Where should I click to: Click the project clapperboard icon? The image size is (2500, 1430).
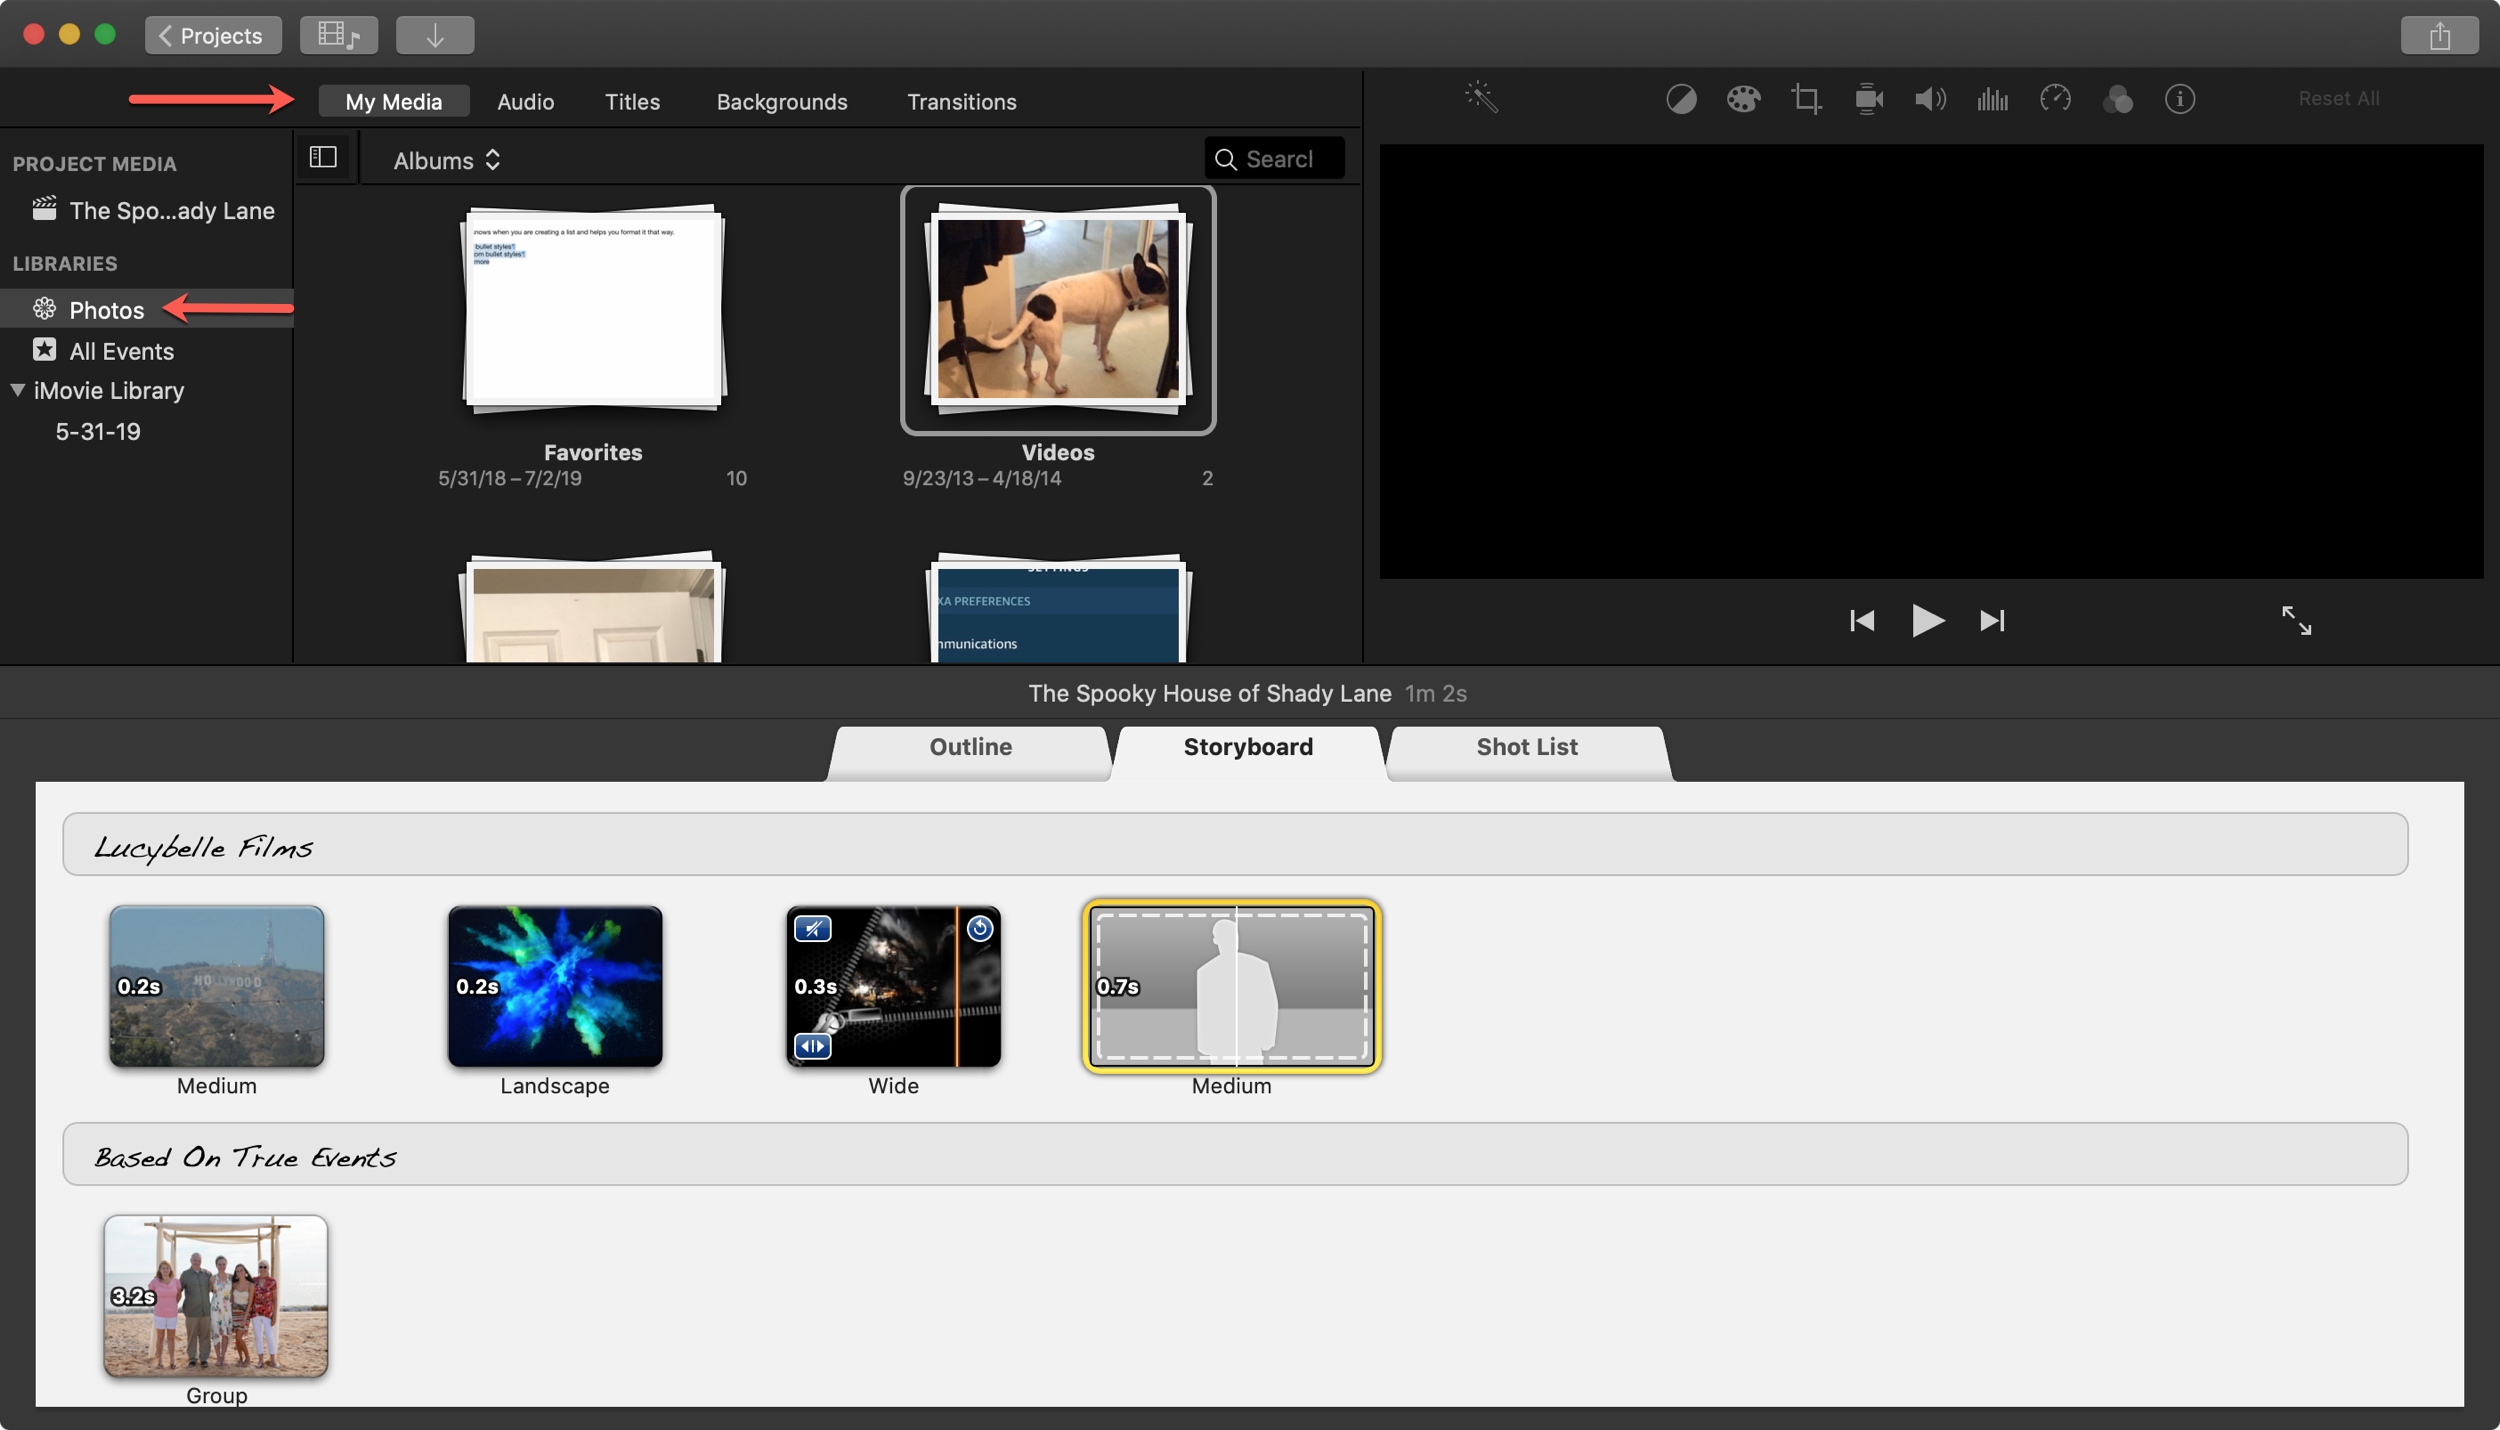[44, 208]
